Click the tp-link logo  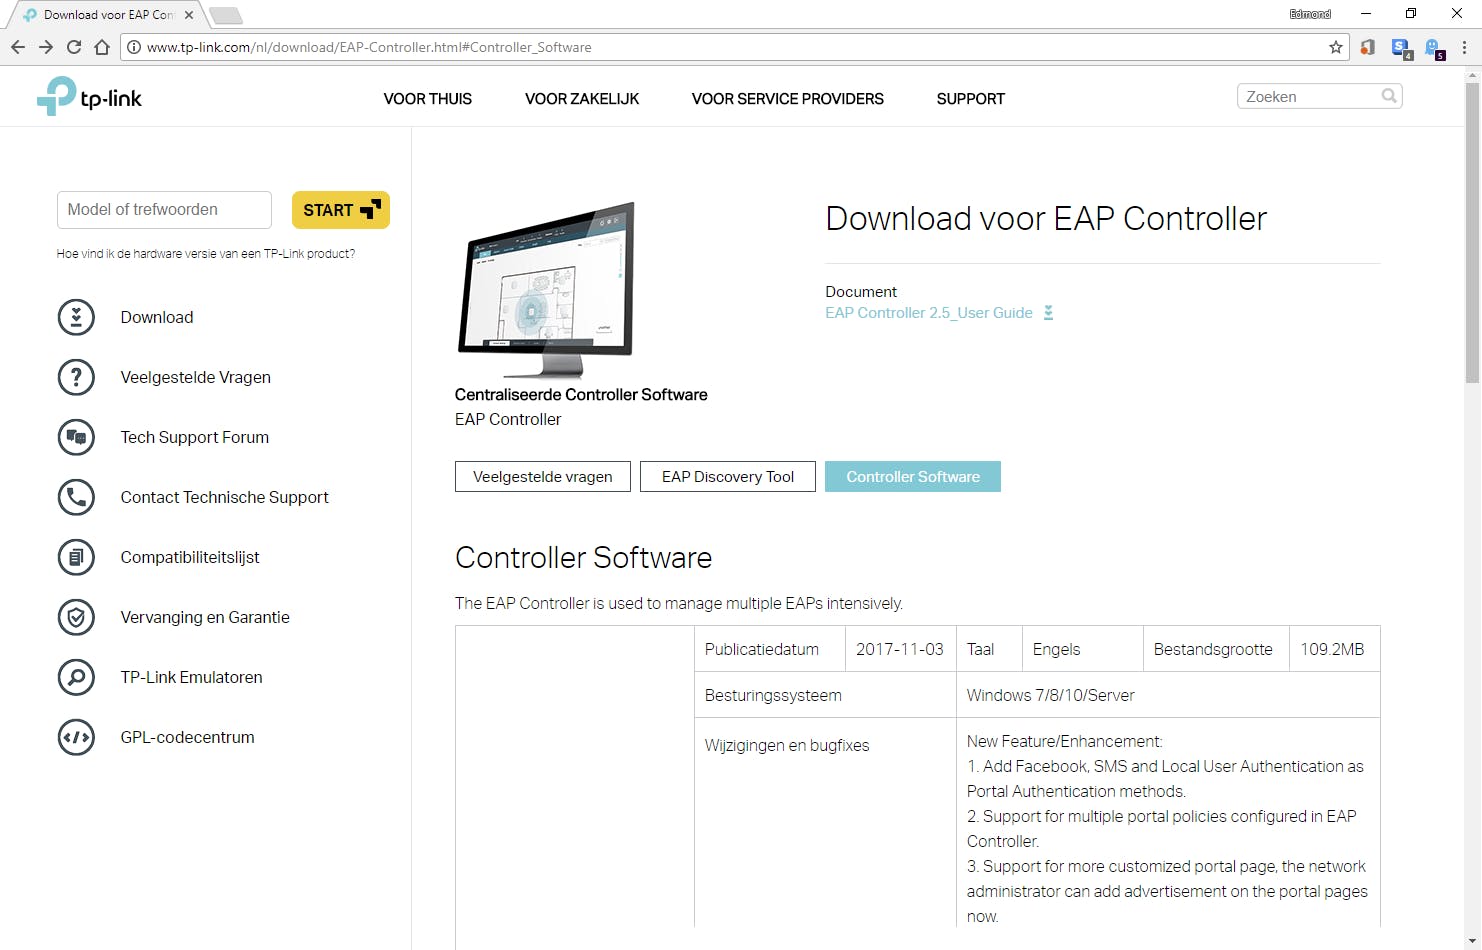coord(89,97)
